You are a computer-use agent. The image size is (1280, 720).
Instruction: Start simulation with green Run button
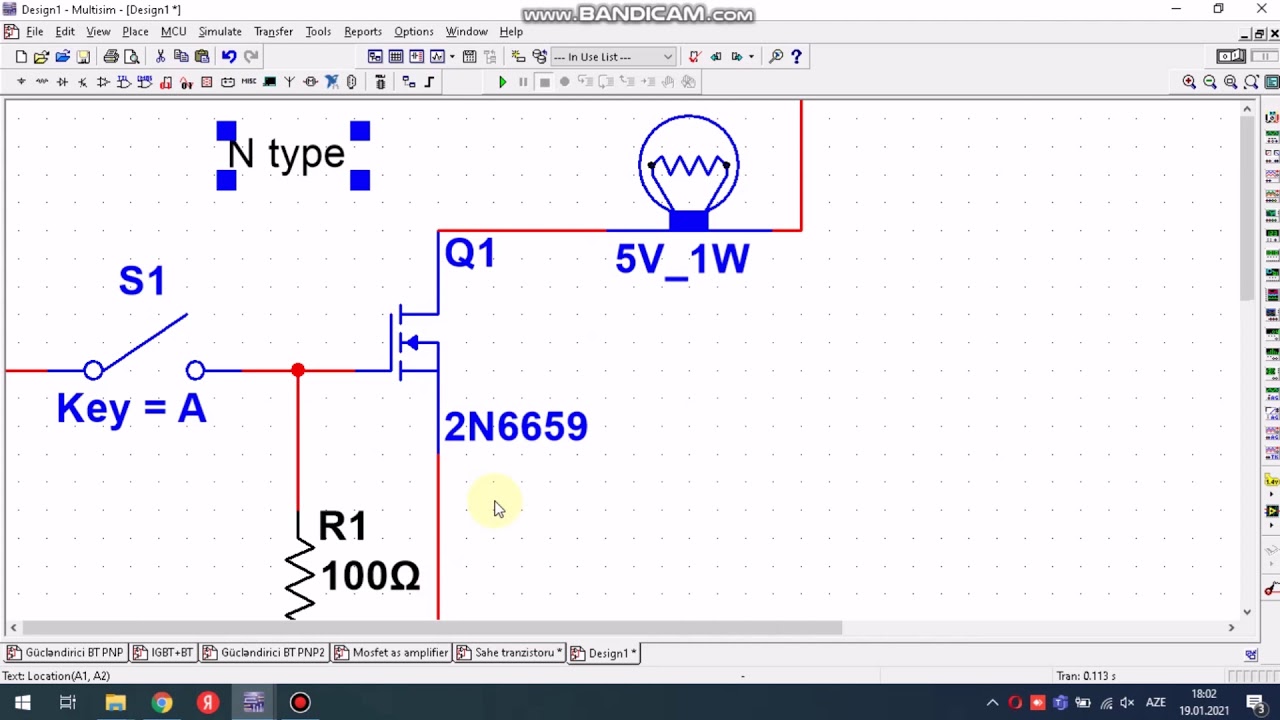pyautogui.click(x=502, y=82)
